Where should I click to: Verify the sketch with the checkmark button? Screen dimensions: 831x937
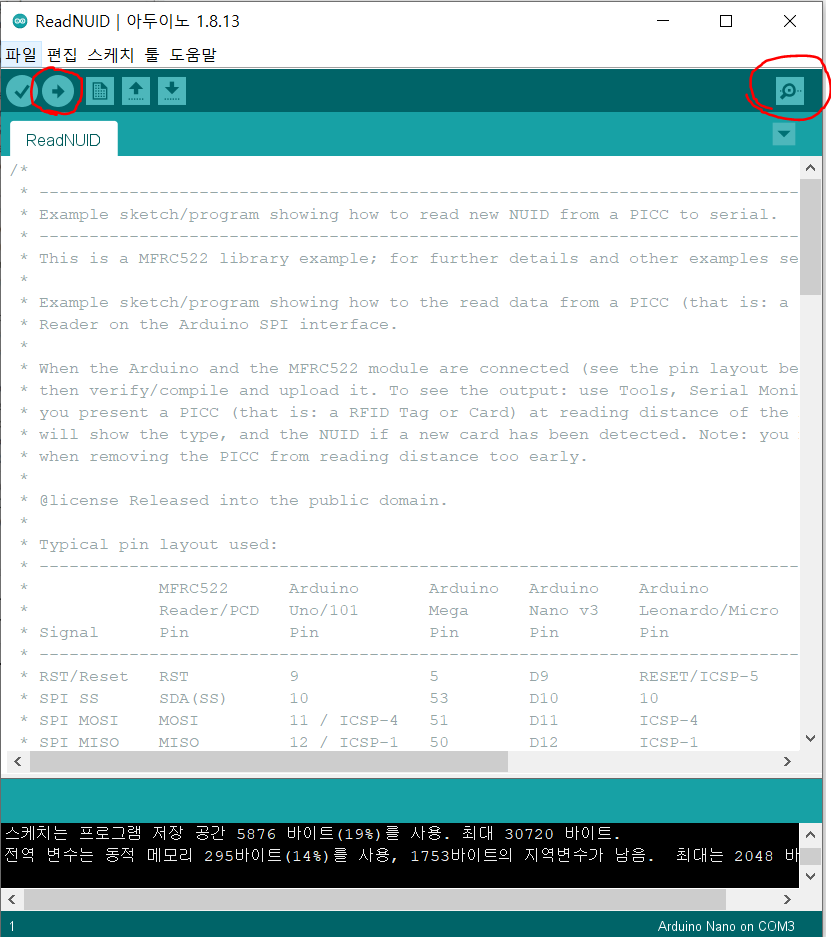[22, 91]
